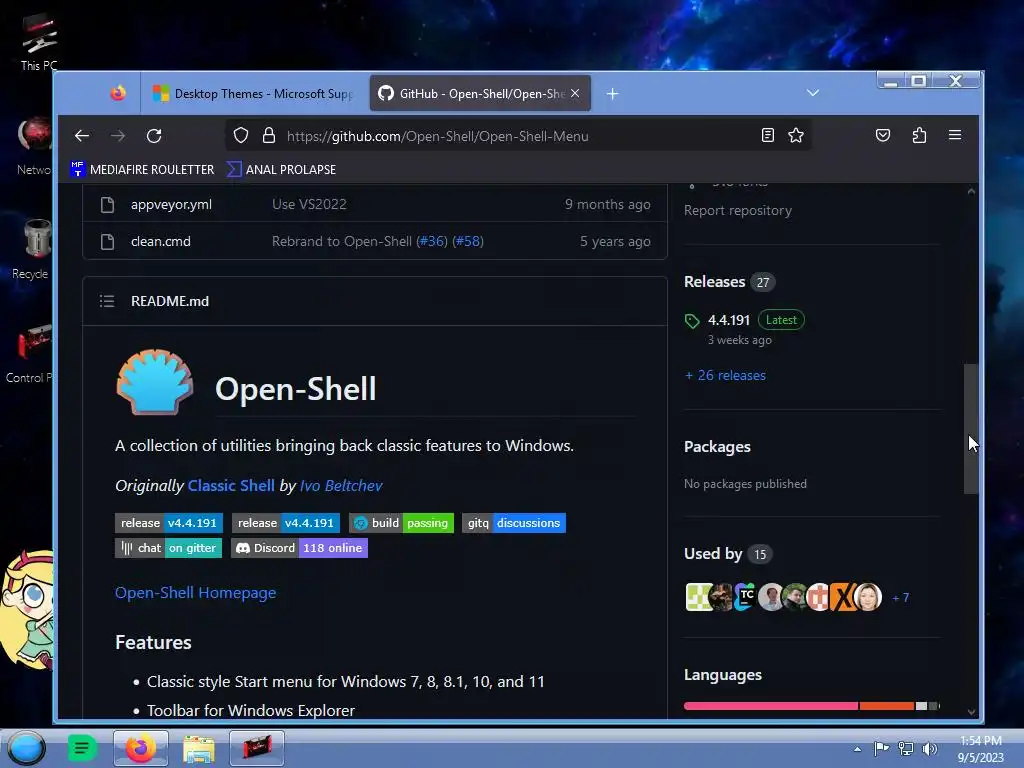Click the scrollbar down arrow
Screen dimensions: 1024x768
click(971, 712)
